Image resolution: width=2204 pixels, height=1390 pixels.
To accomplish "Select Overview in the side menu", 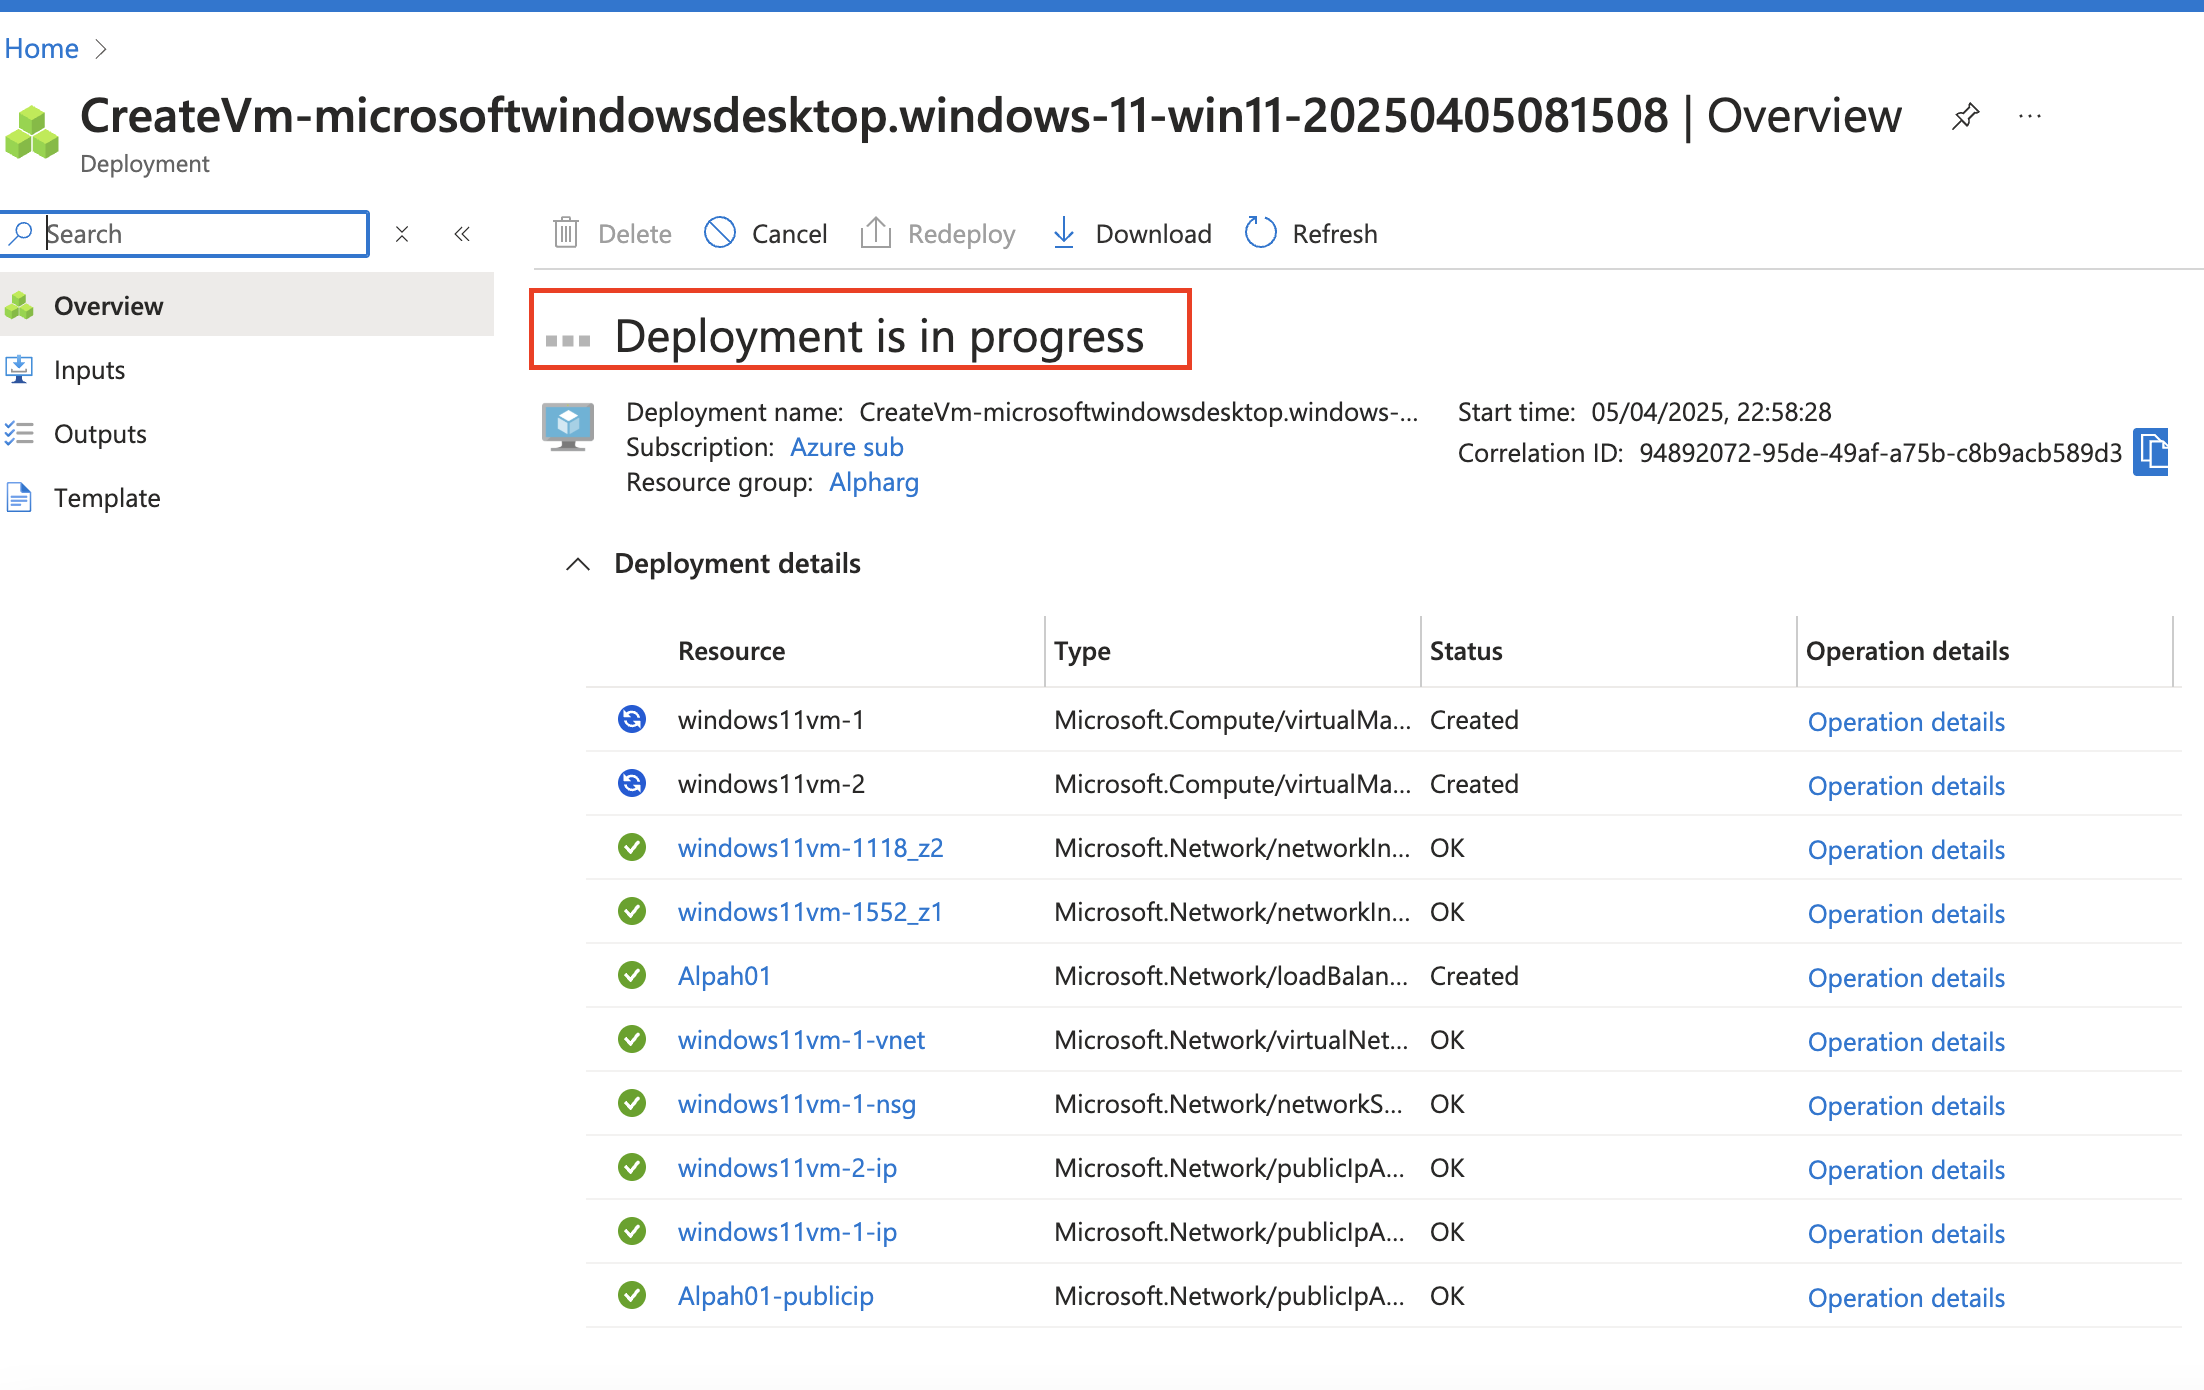I will coord(246,305).
